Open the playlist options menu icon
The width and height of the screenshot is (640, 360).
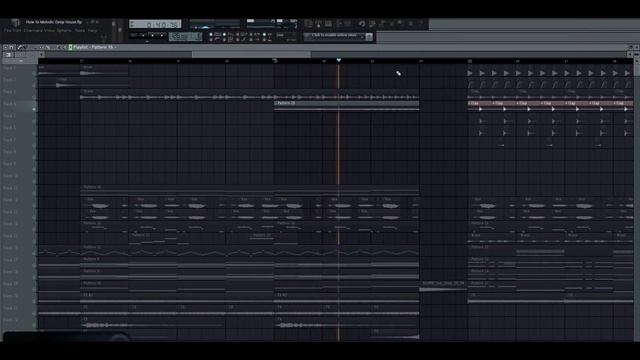pyautogui.click(x=6, y=47)
